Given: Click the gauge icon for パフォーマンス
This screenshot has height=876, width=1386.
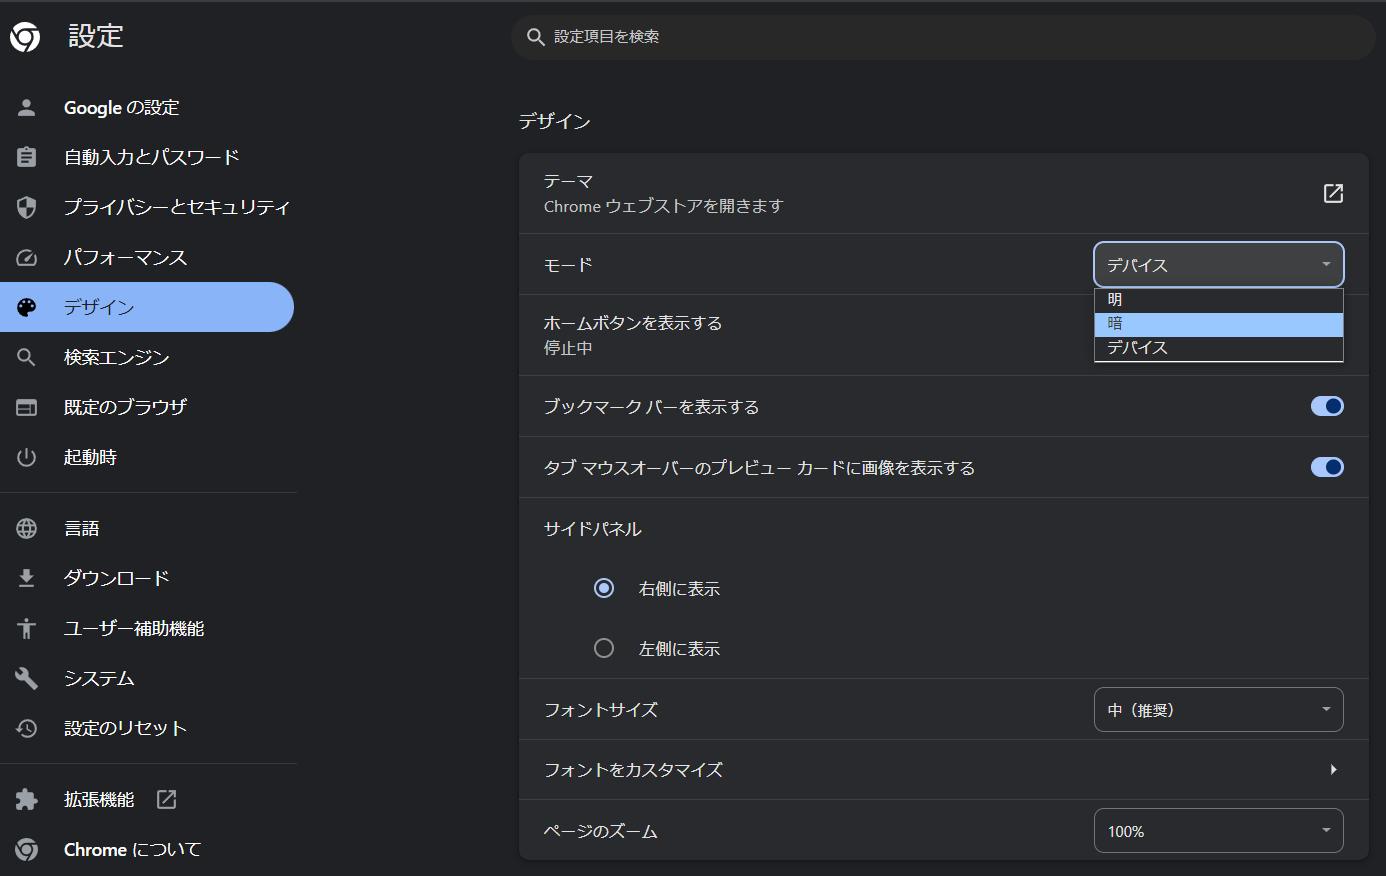Looking at the screenshot, I should pos(27,257).
